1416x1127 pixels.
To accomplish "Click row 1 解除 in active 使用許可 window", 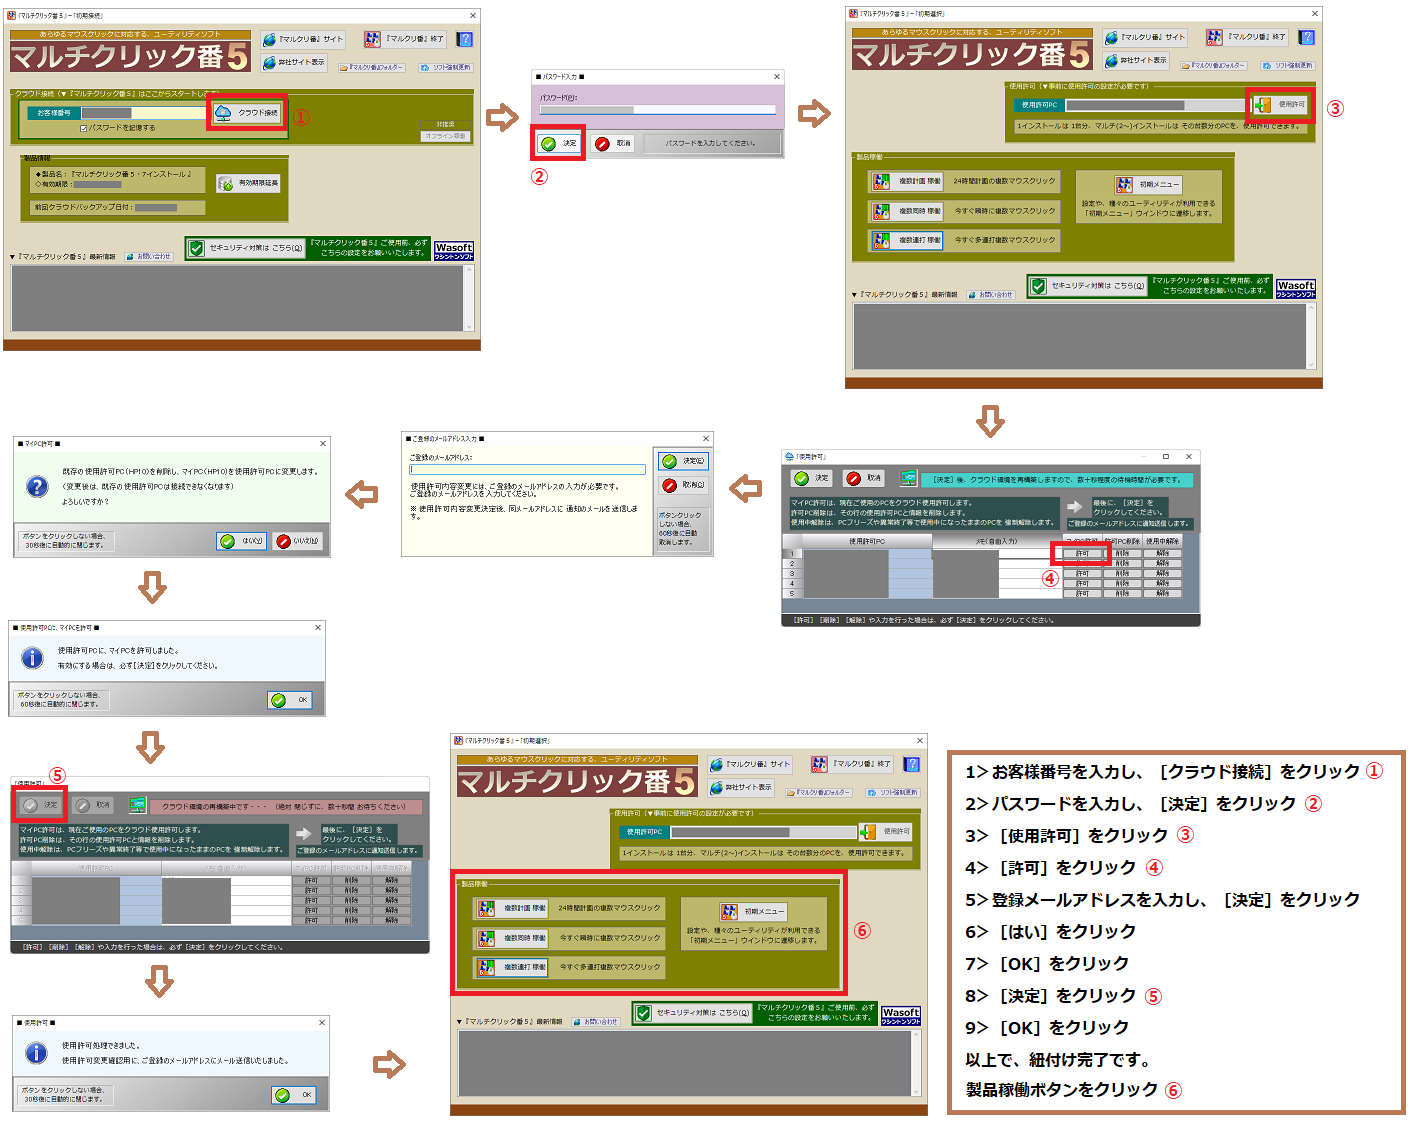I will click(x=1162, y=553).
